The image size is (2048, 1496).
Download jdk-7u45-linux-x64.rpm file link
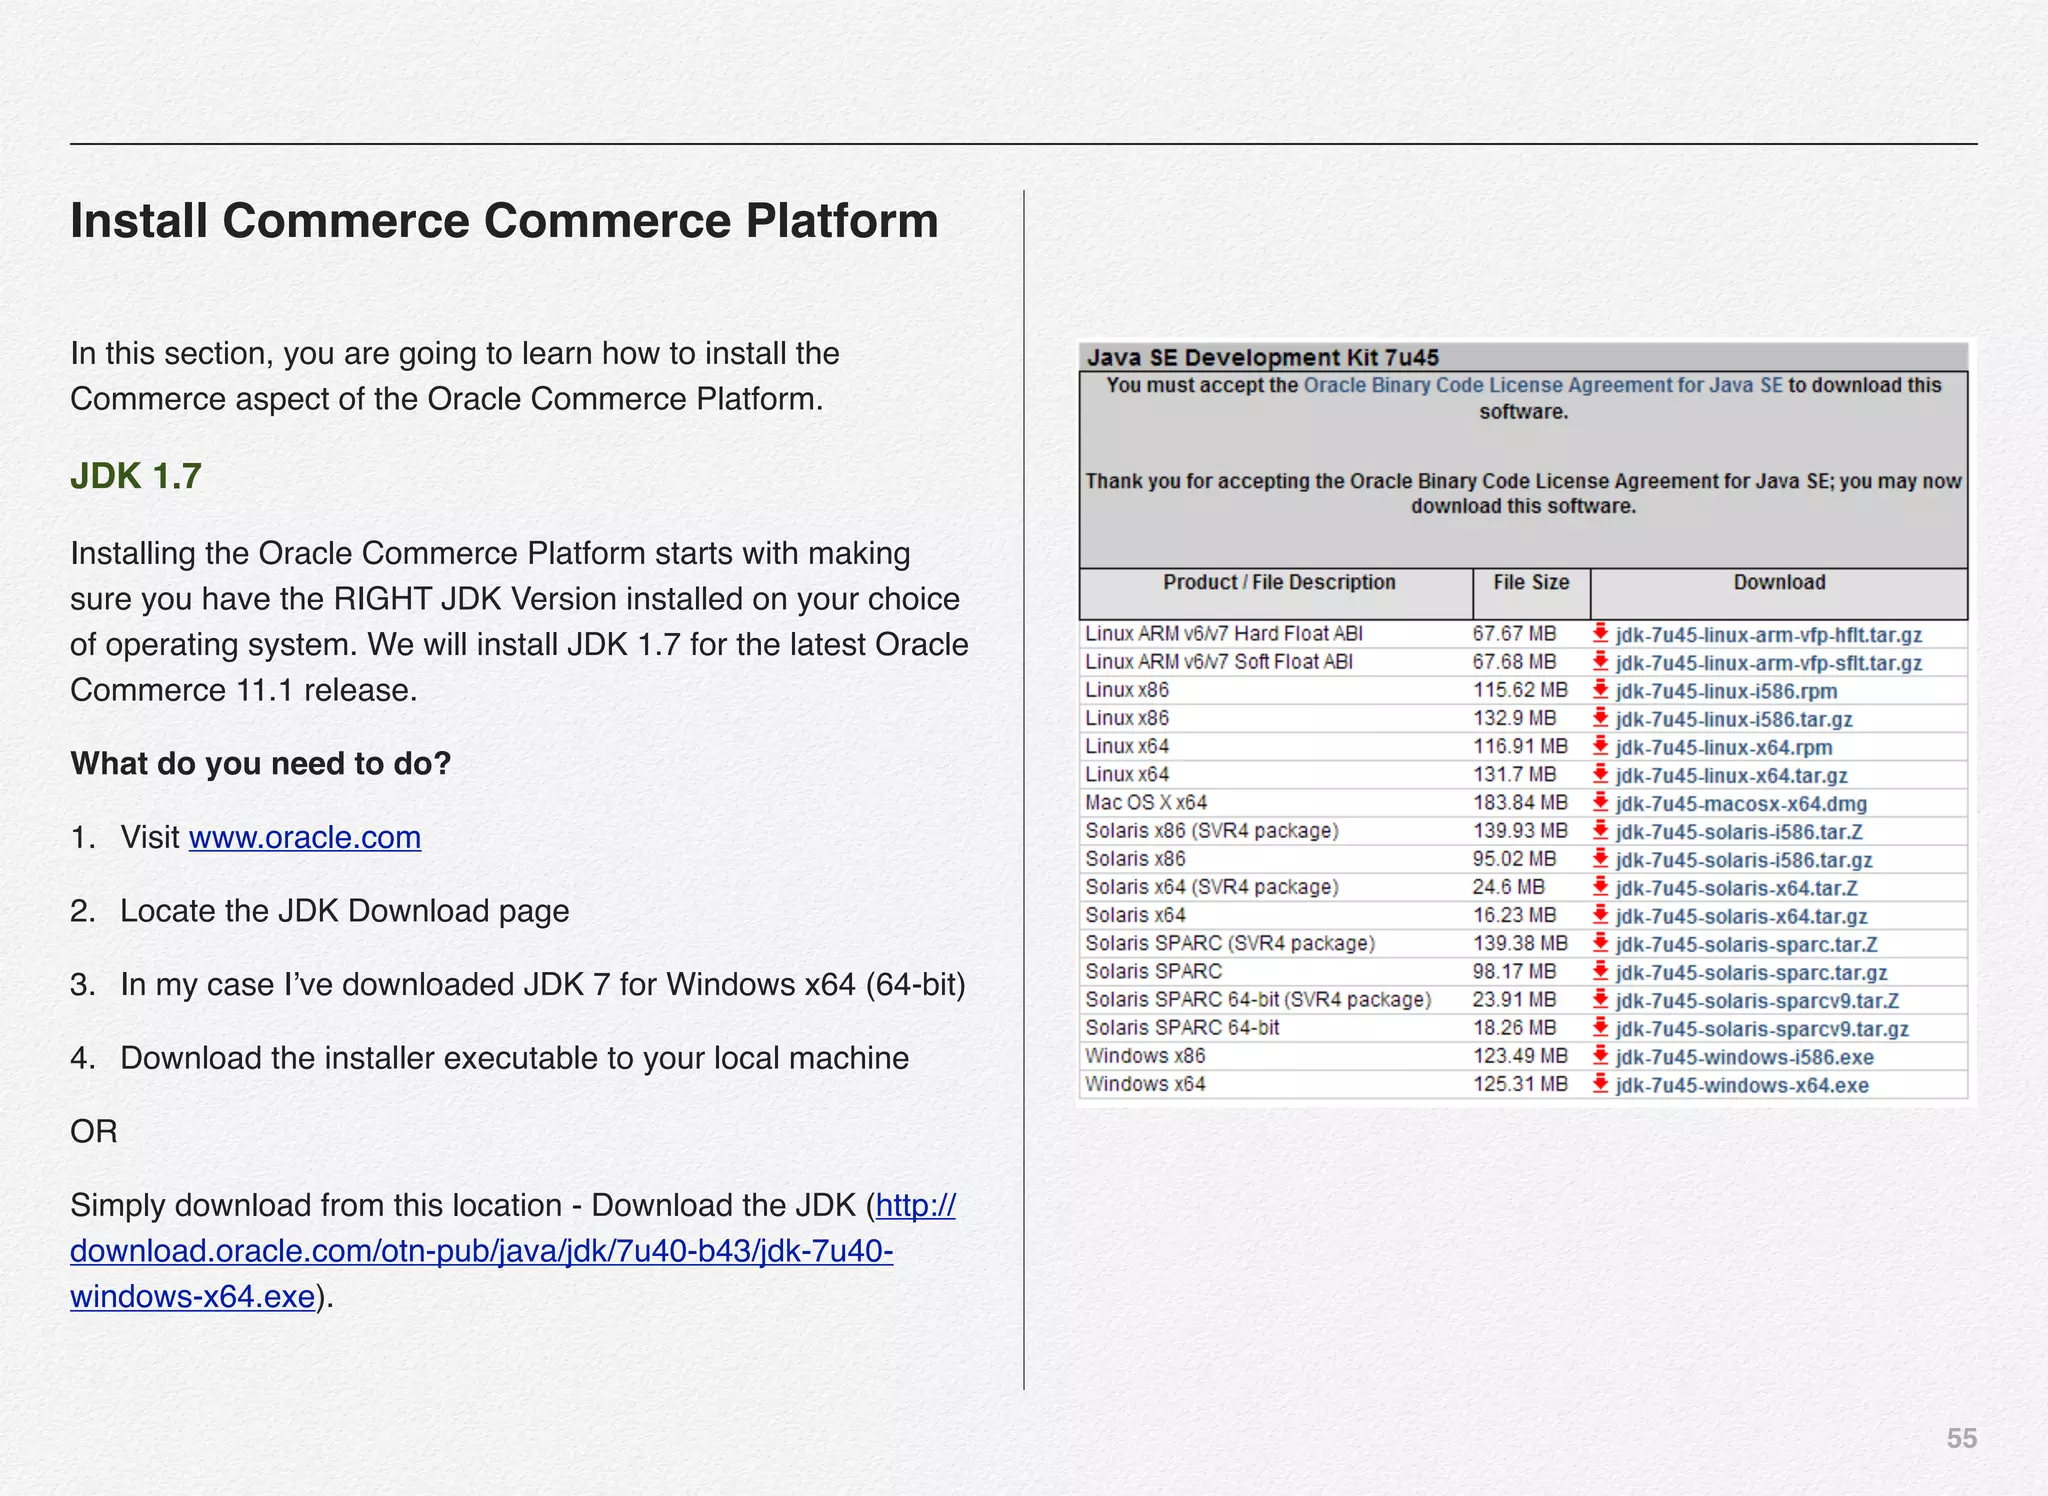click(x=1724, y=748)
